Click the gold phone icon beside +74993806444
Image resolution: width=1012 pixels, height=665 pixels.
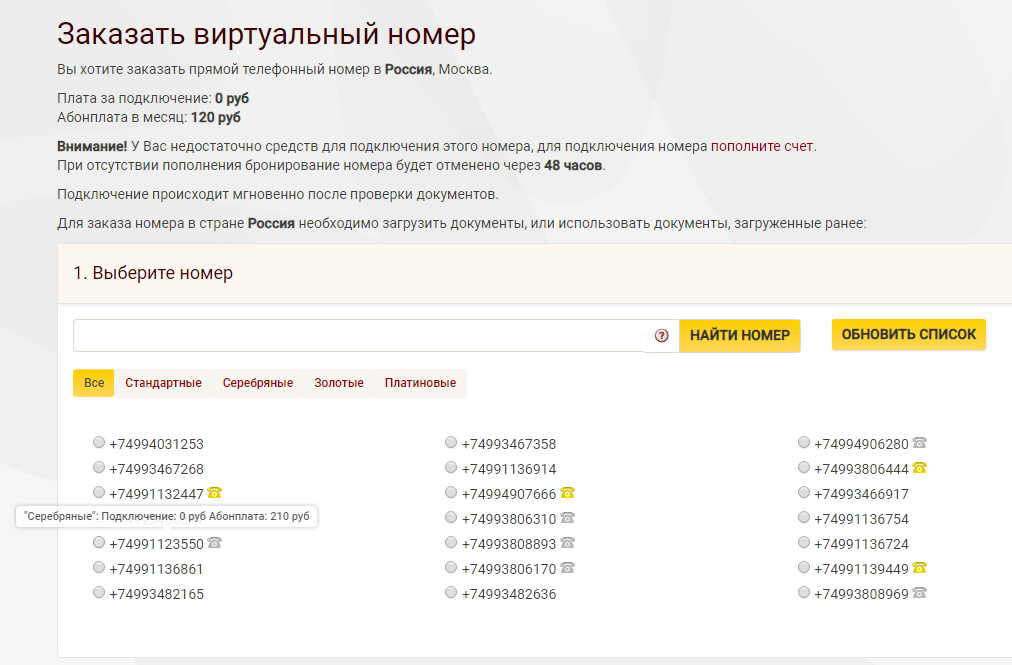pos(920,467)
